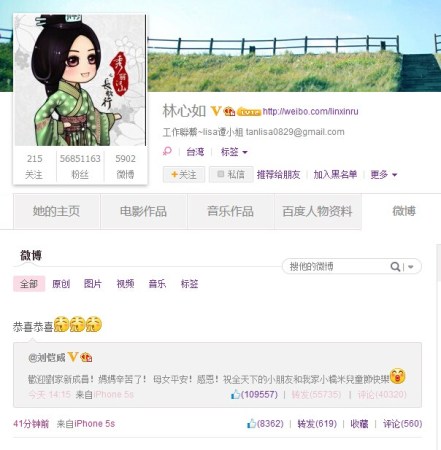Open the search options dropdown arrow
Viewport: 441px width, 450px height.
[411, 267]
